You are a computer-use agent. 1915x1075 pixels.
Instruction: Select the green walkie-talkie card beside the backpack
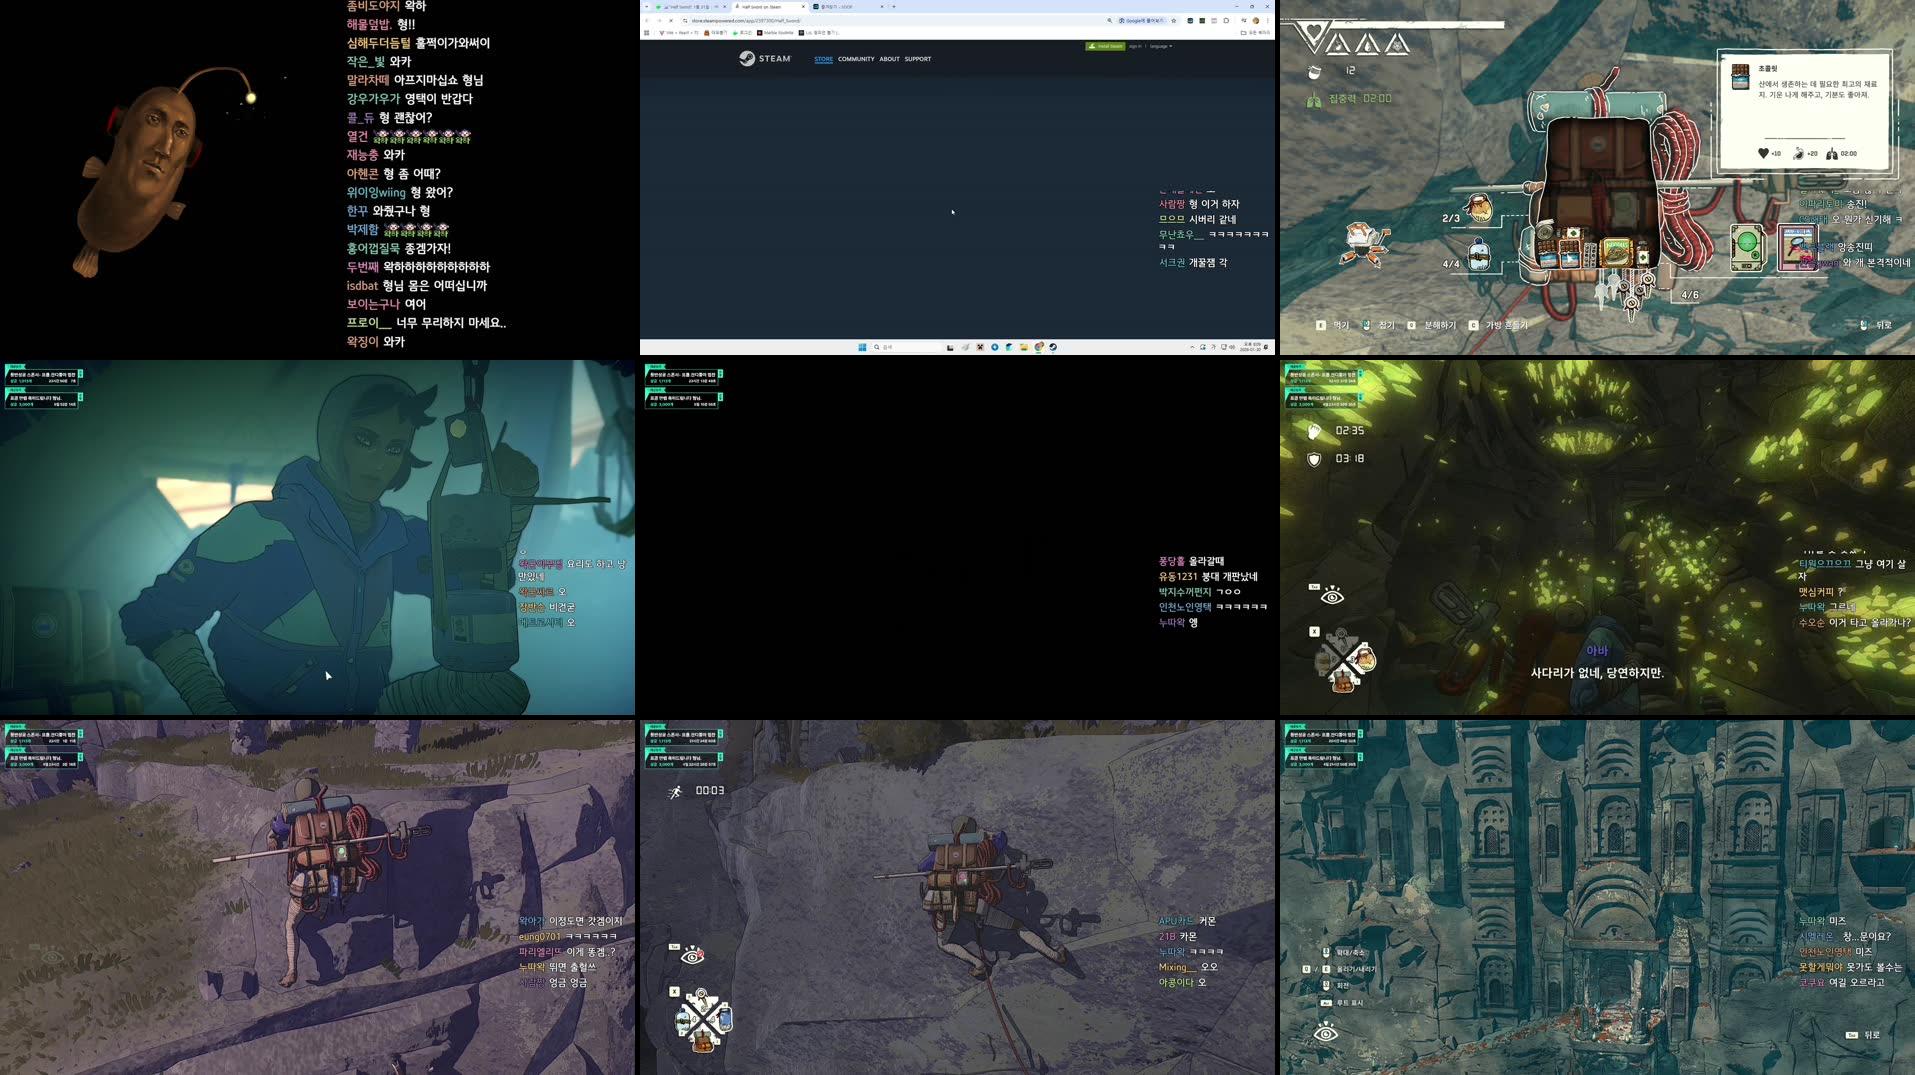click(x=1747, y=249)
